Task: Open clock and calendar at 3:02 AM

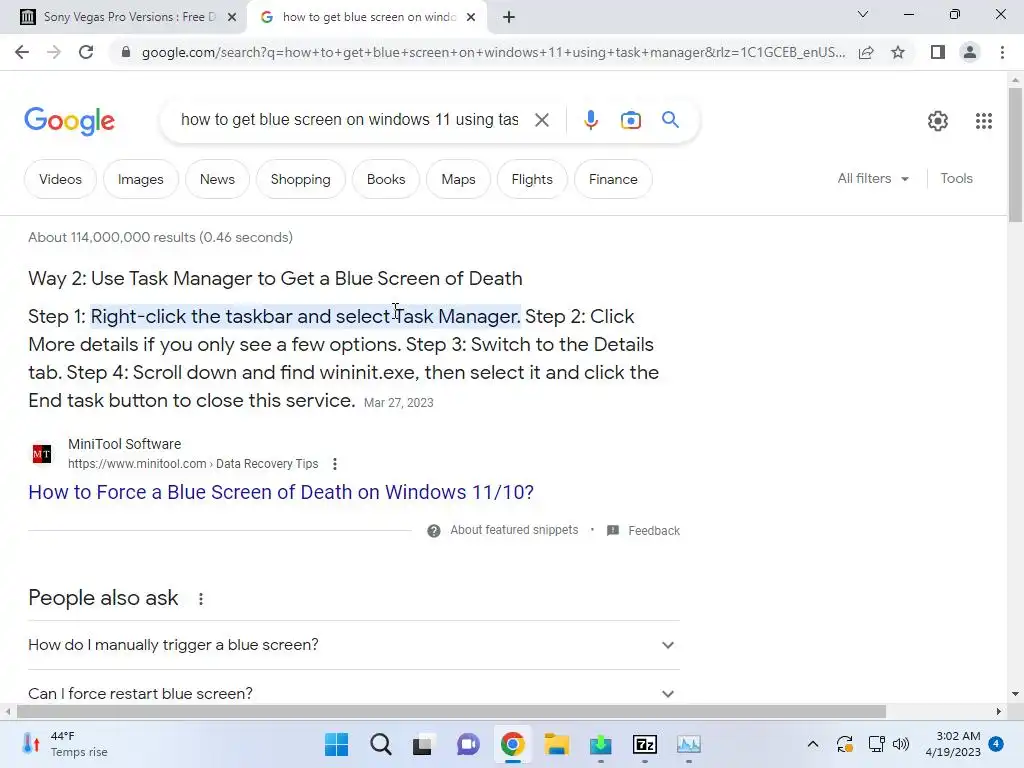Action: 953,744
